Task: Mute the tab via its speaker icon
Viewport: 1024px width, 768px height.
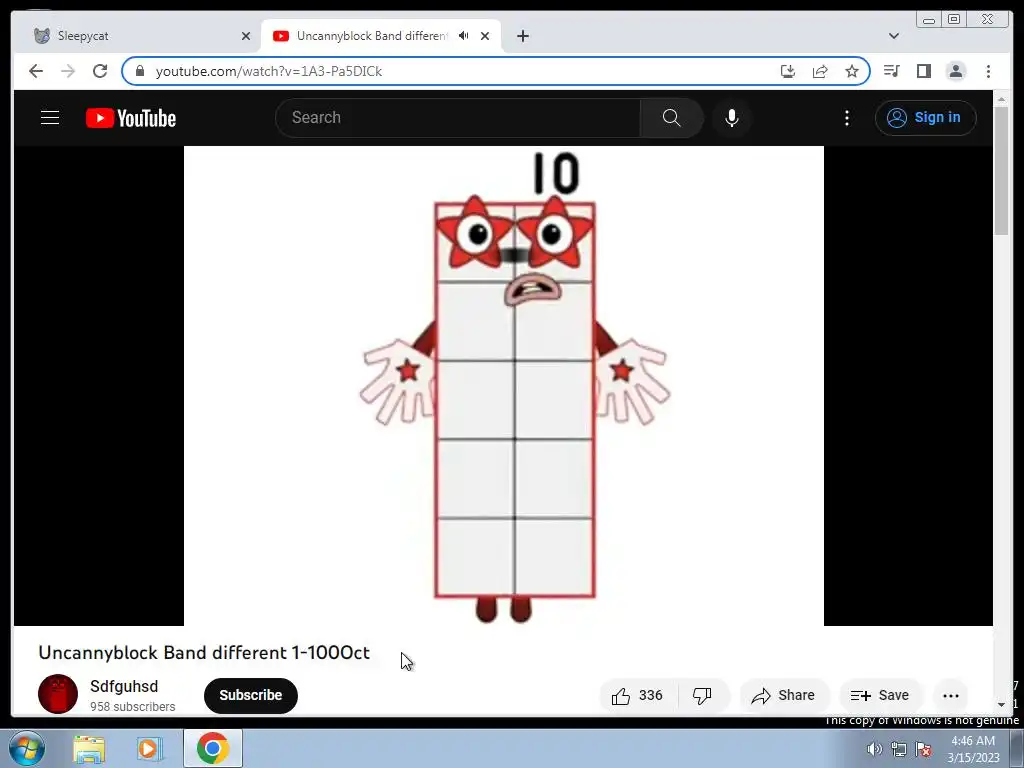Action: 464,36
